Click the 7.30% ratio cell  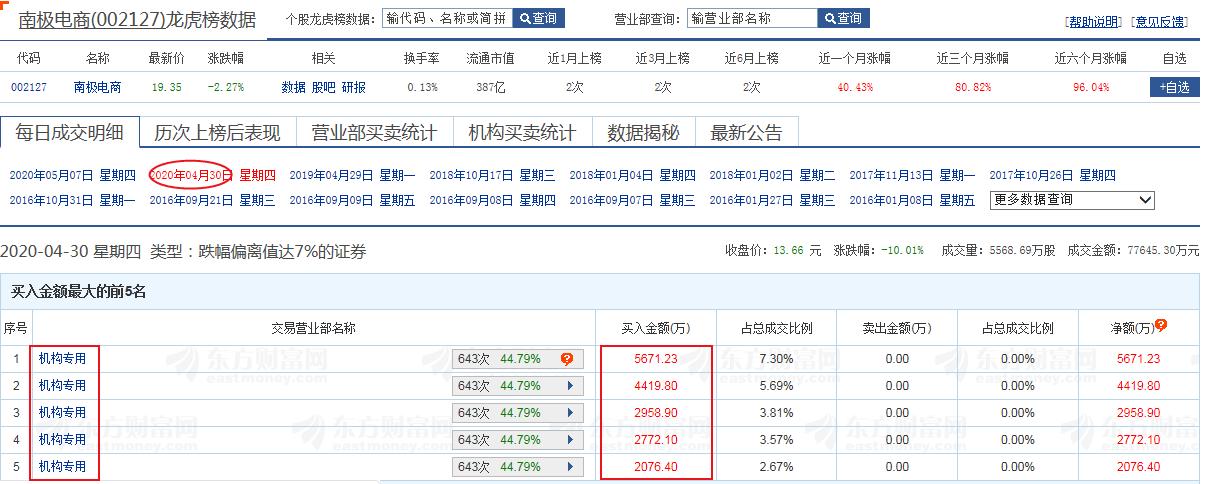[776, 358]
